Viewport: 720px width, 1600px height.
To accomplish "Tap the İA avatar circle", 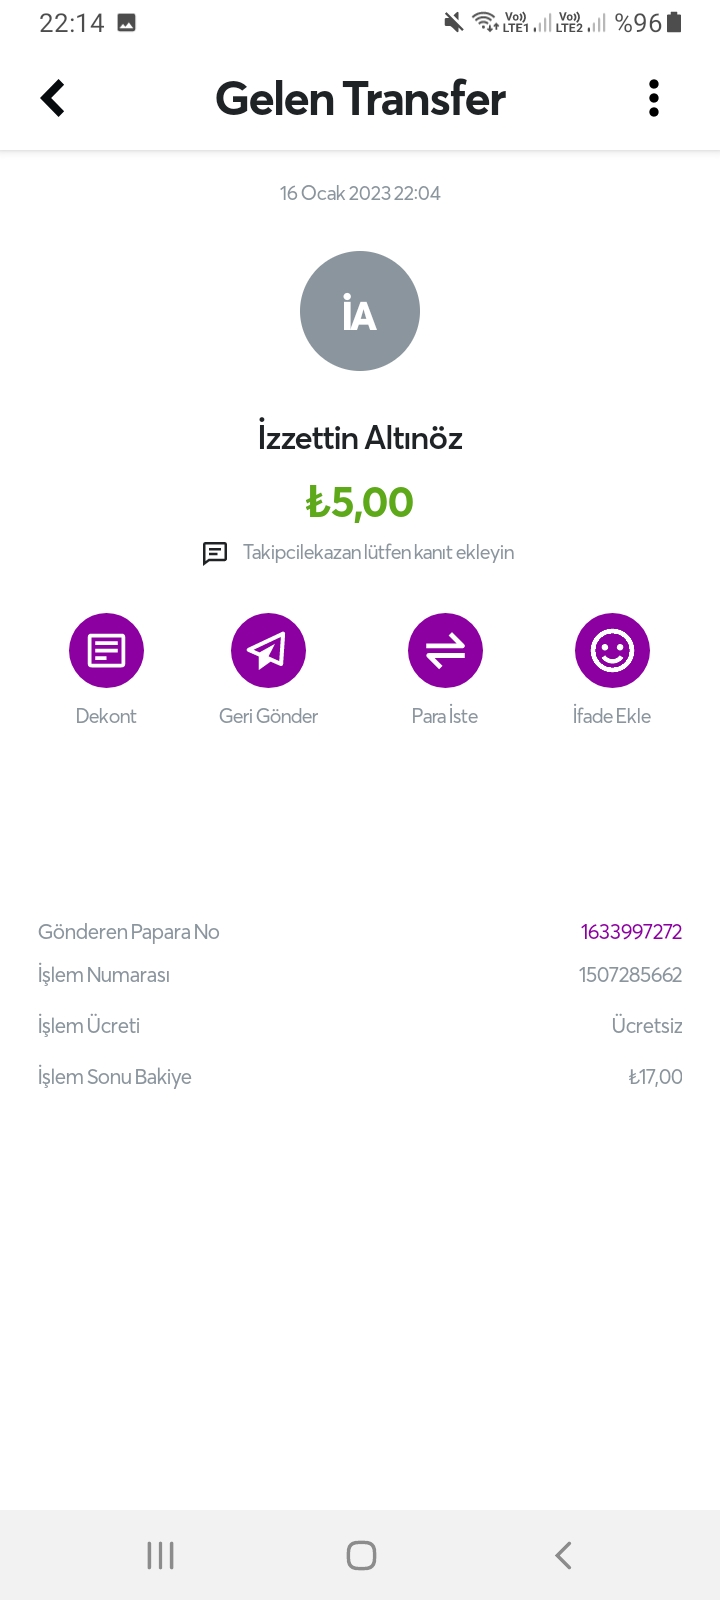I will pos(360,311).
